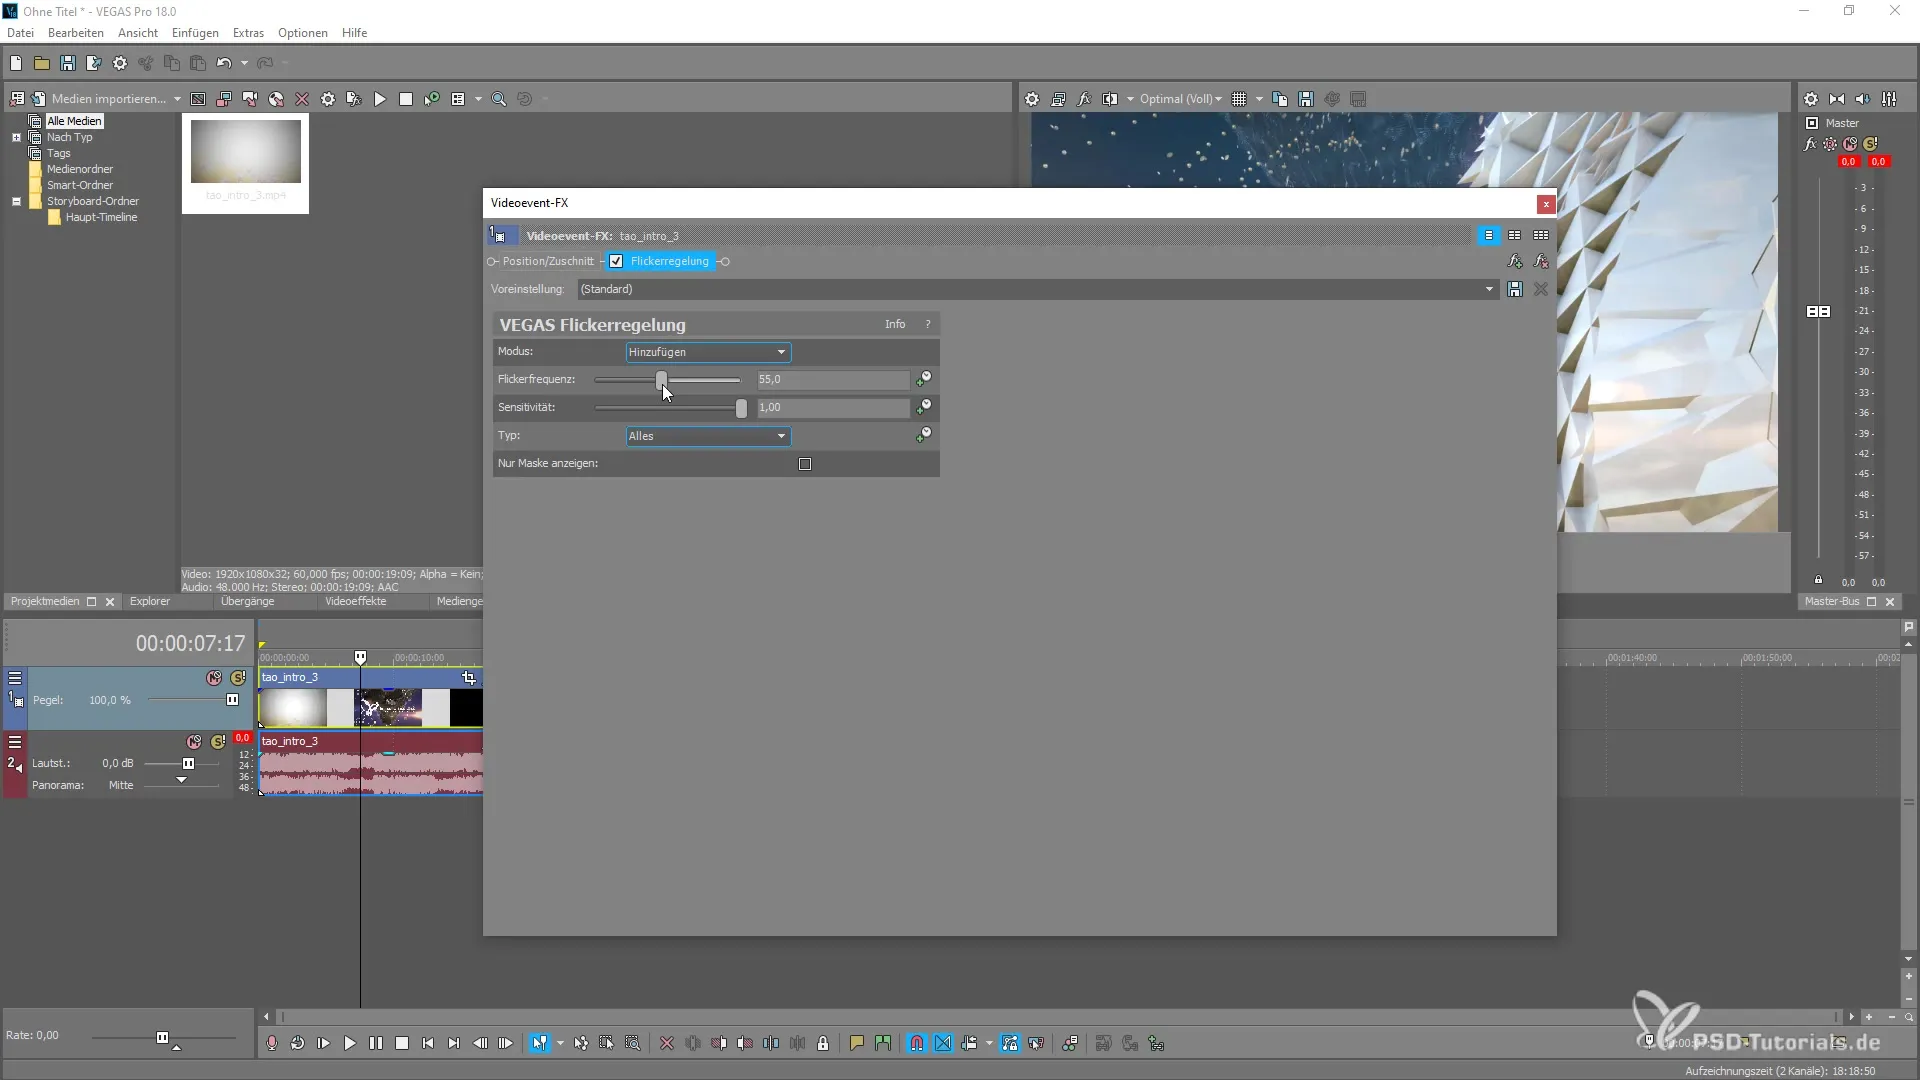Select Position/Zuschnitt in the FX chain
The height and width of the screenshot is (1080, 1920).
[548, 261]
